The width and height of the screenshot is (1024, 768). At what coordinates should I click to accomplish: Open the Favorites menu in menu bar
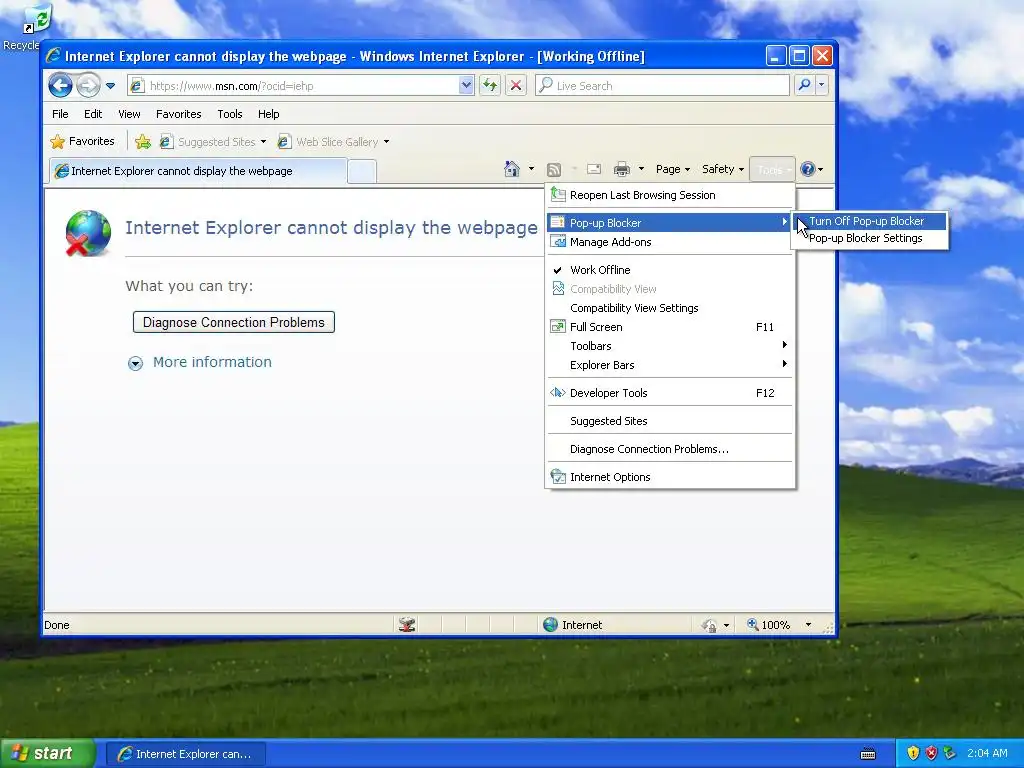(x=178, y=114)
